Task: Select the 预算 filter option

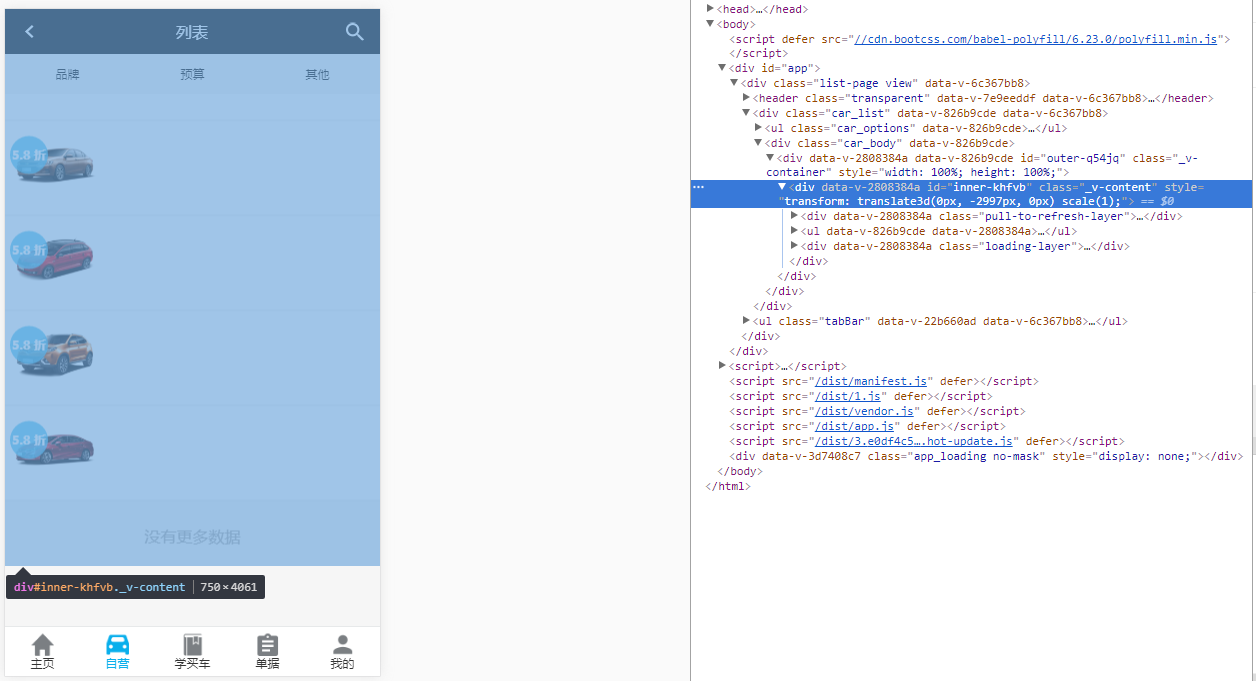Action: click(x=192, y=74)
